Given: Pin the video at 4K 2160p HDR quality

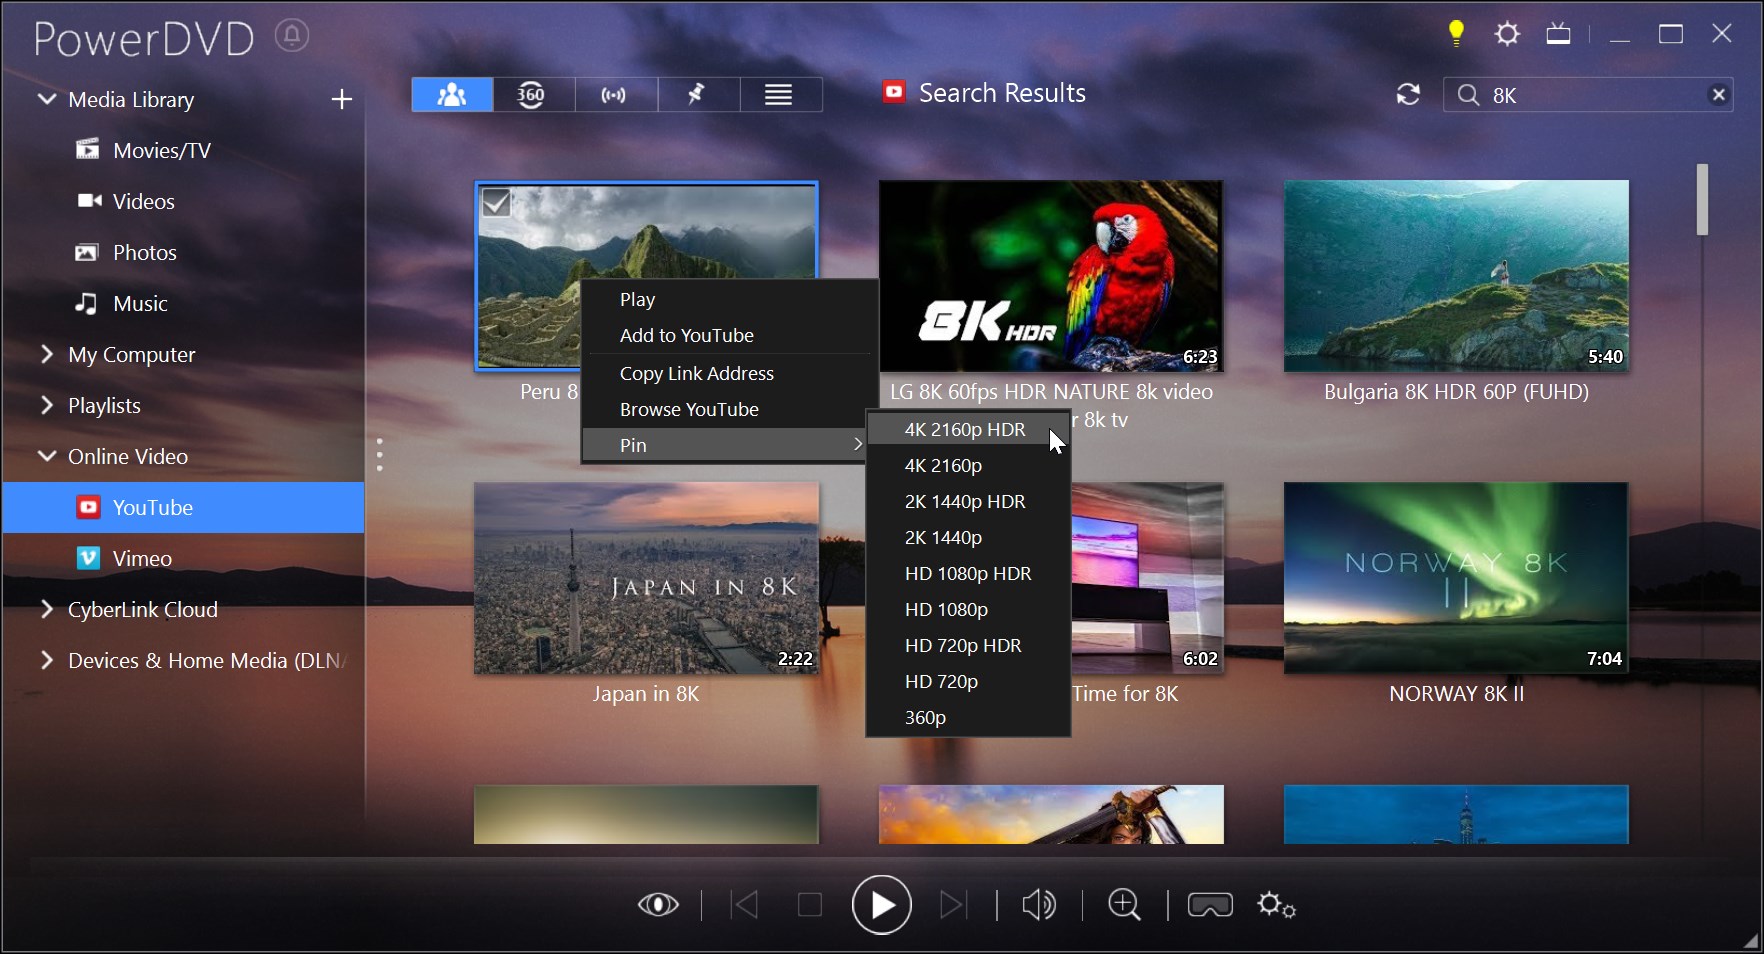Looking at the screenshot, I should coord(964,429).
